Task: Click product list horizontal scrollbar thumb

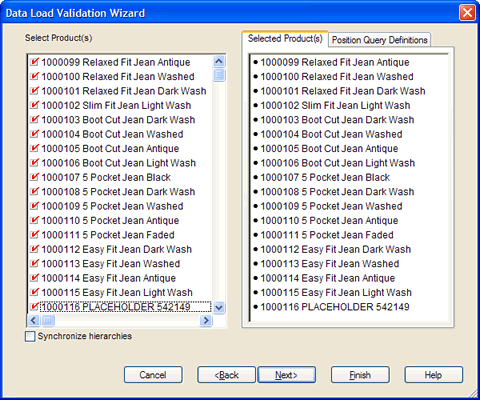Action: [47, 321]
